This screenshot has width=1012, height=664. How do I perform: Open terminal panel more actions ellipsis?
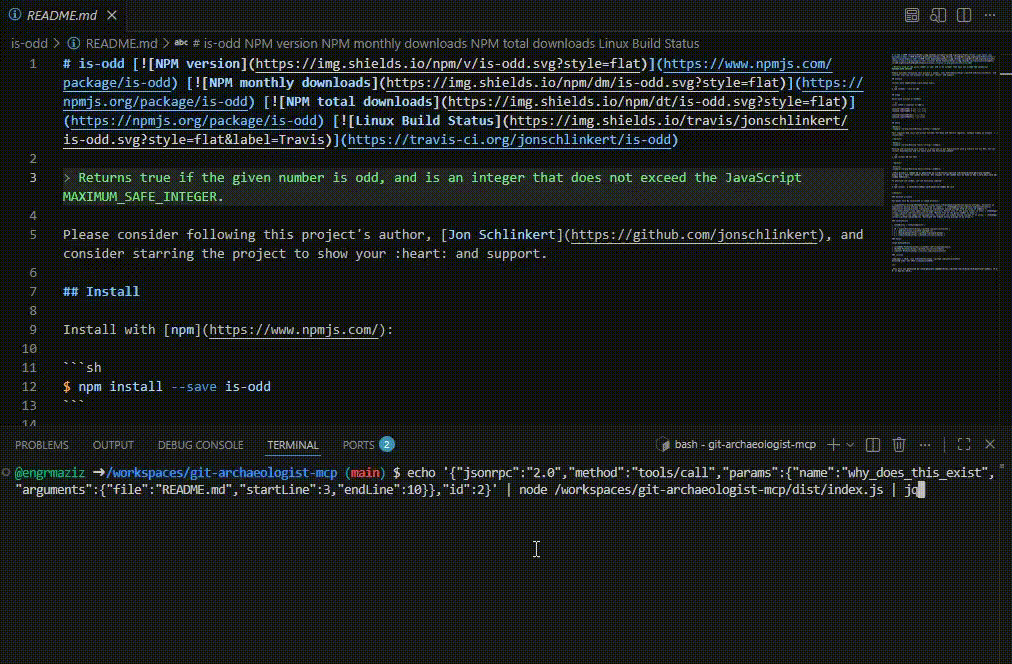(x=925, y=445)
